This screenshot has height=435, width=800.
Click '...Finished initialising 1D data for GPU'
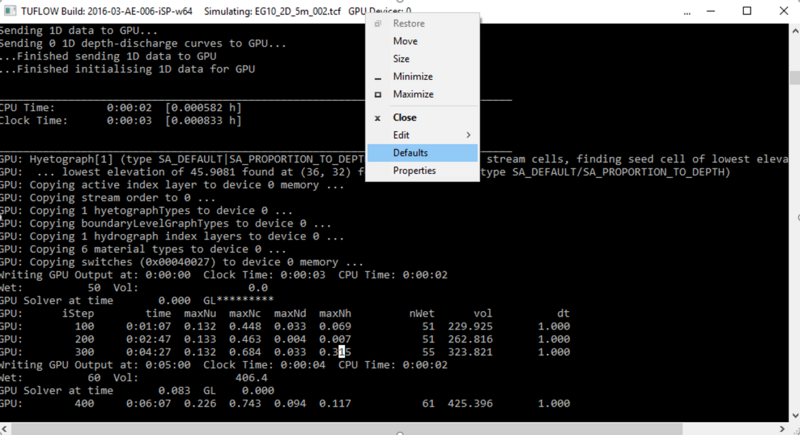click(x=128, y=69)
